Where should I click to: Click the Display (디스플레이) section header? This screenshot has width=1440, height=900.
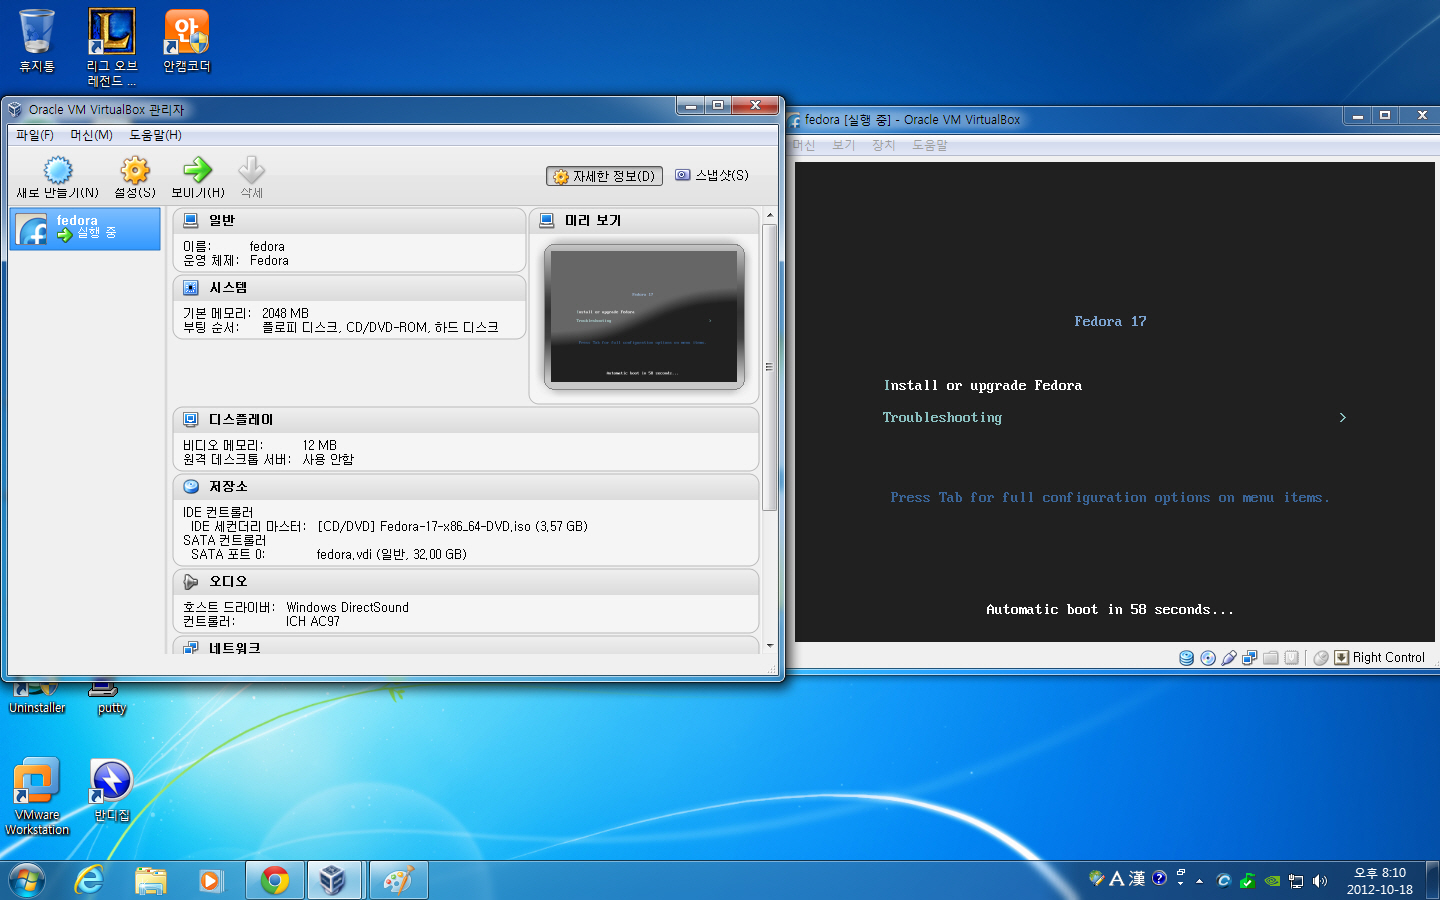[x=466, y=419]
